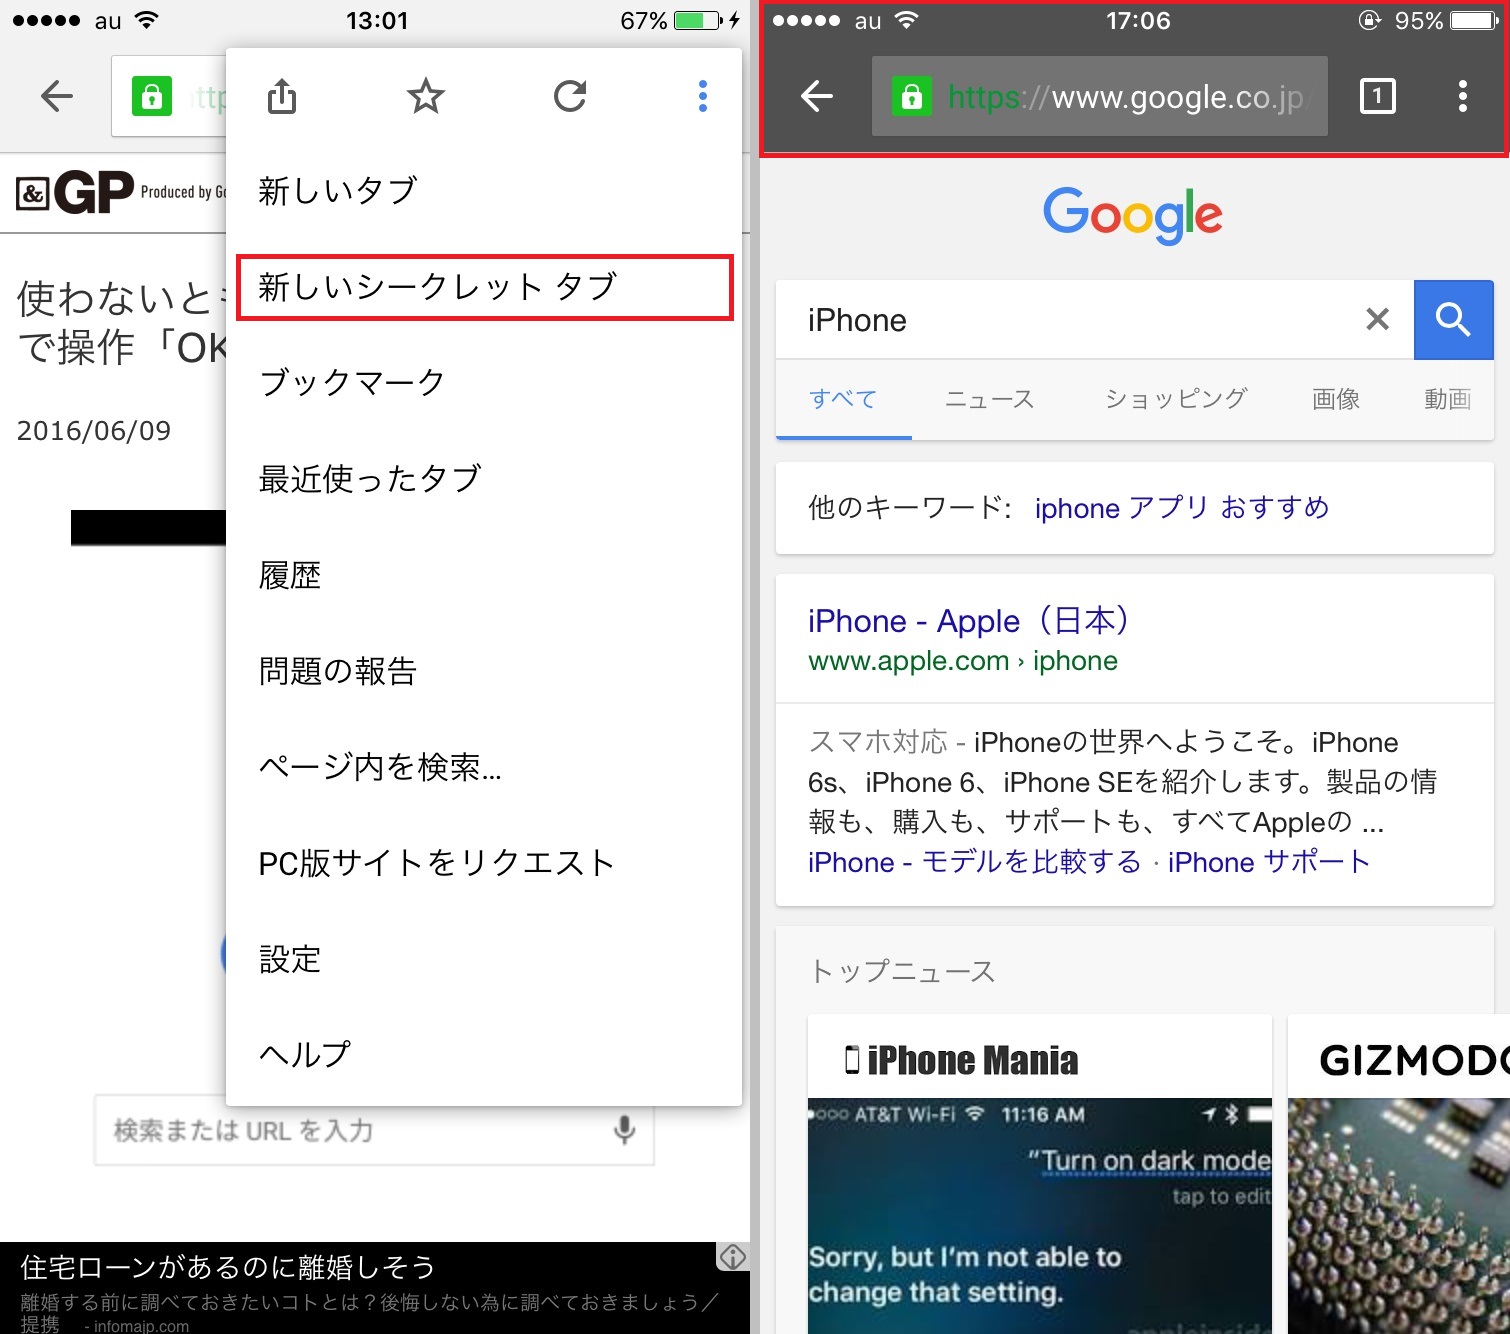Tap the iPhone Mania news thumbnail
1510x1334 pixels.
point(1039,1200)
